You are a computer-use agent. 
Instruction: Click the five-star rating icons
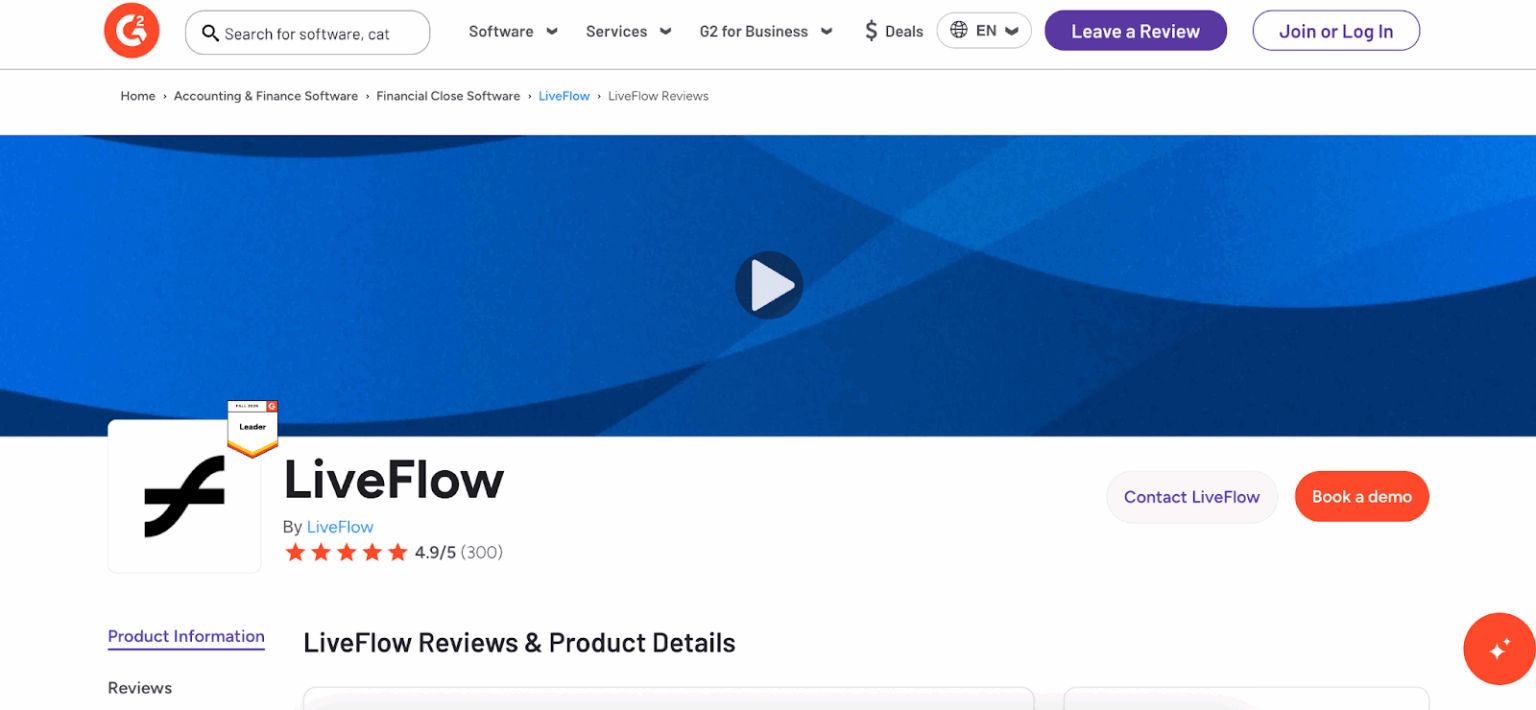(x=346, y=551)
